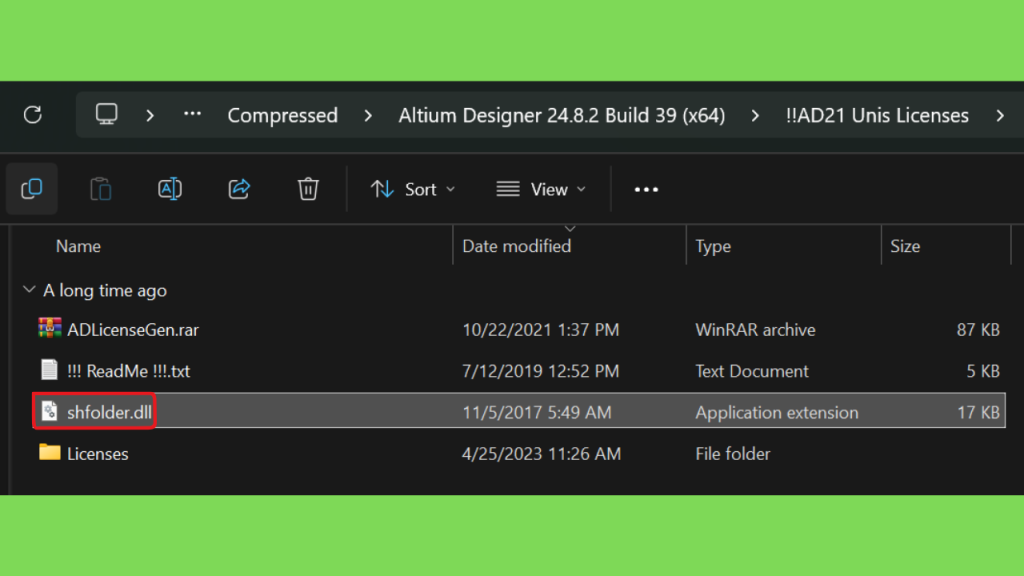Click the date 4/25/2023 11:26 AM
Screen dimensions: 1024x576
(541, 453)
